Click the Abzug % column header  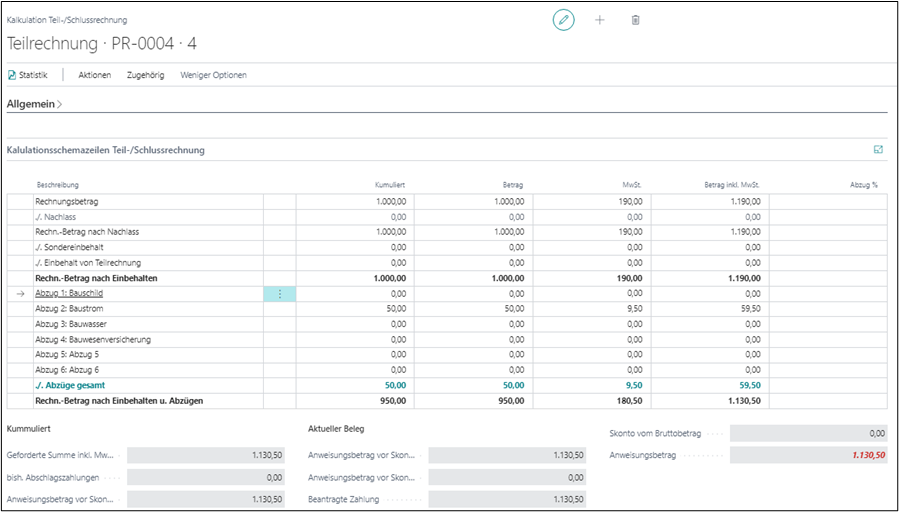pos(863,185)
